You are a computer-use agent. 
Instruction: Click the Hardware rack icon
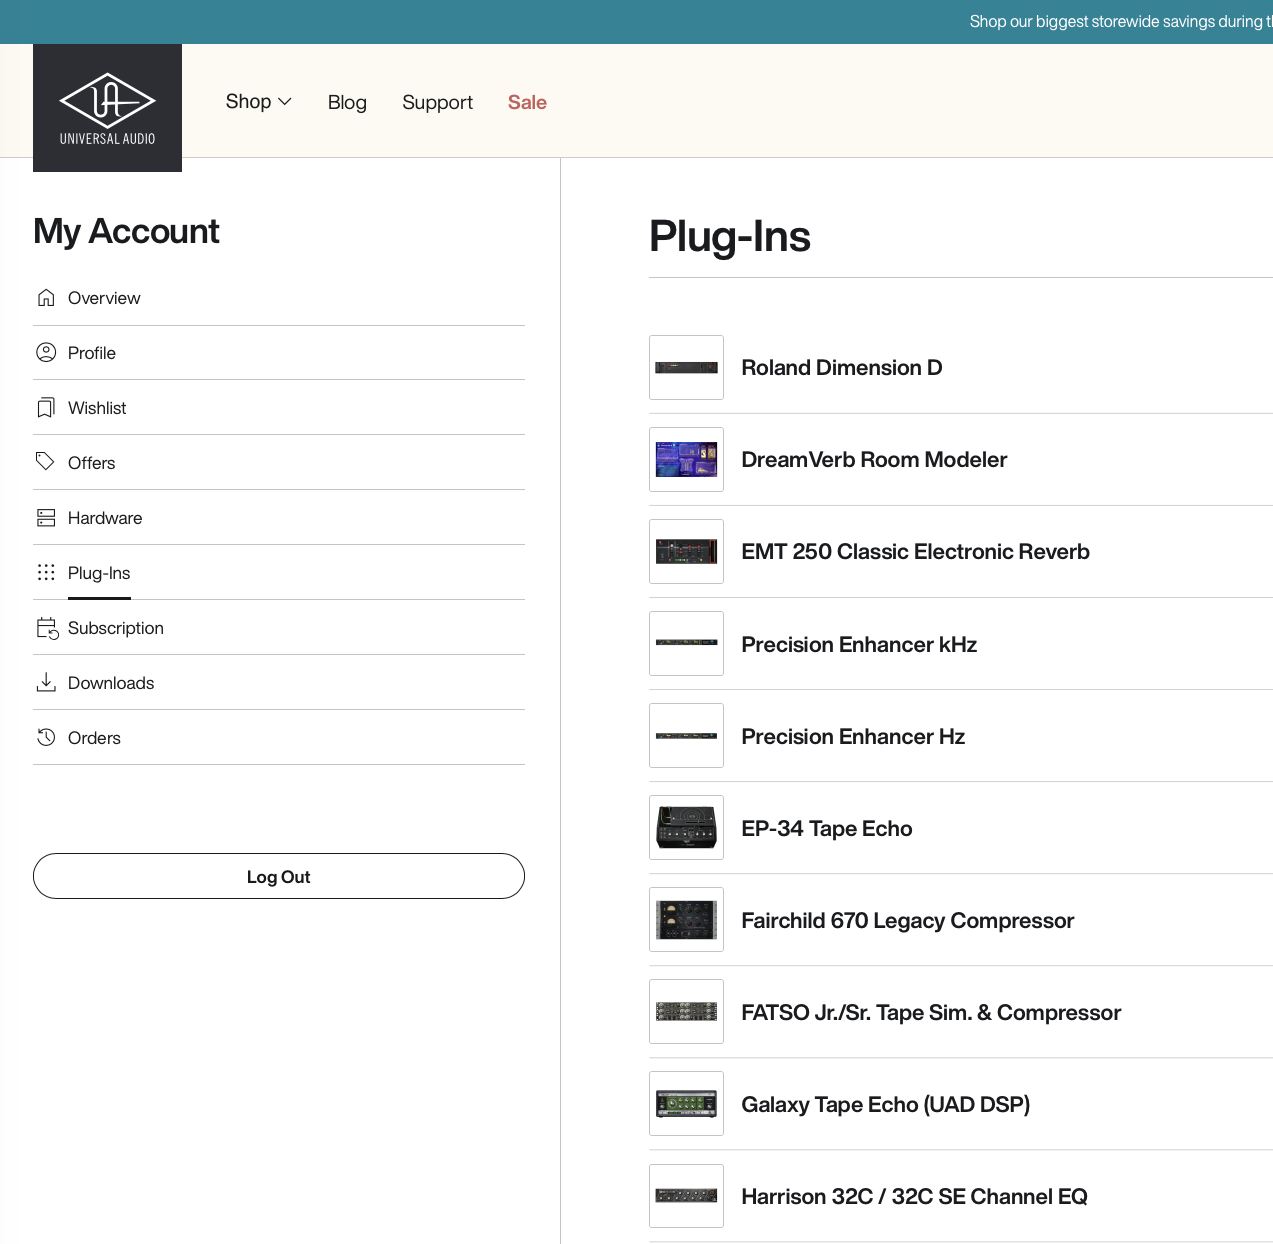(x=46, y=518)
